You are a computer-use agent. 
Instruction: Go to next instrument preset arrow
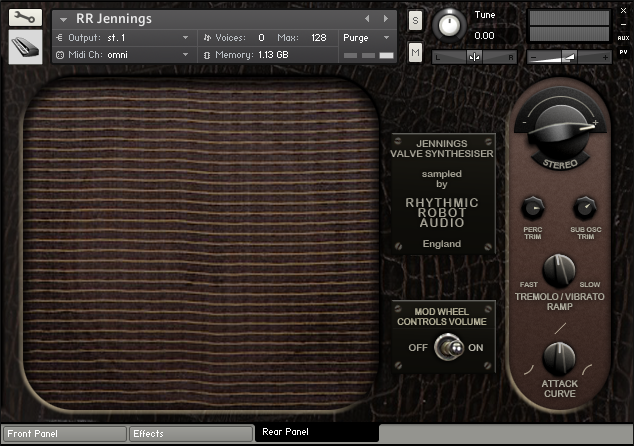[x=386, y=19]
